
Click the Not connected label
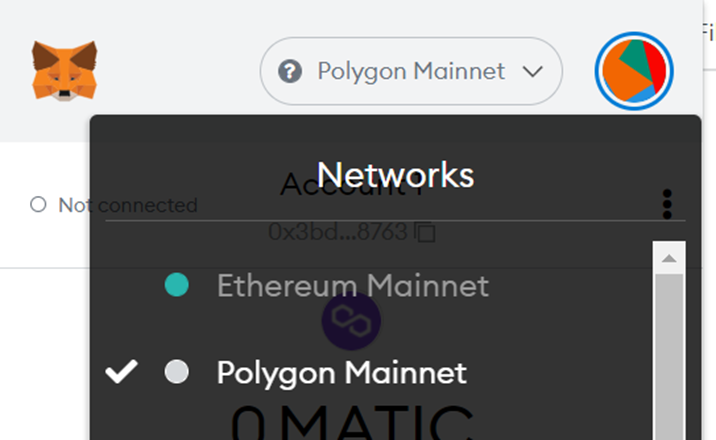click(x=128, y=205)
